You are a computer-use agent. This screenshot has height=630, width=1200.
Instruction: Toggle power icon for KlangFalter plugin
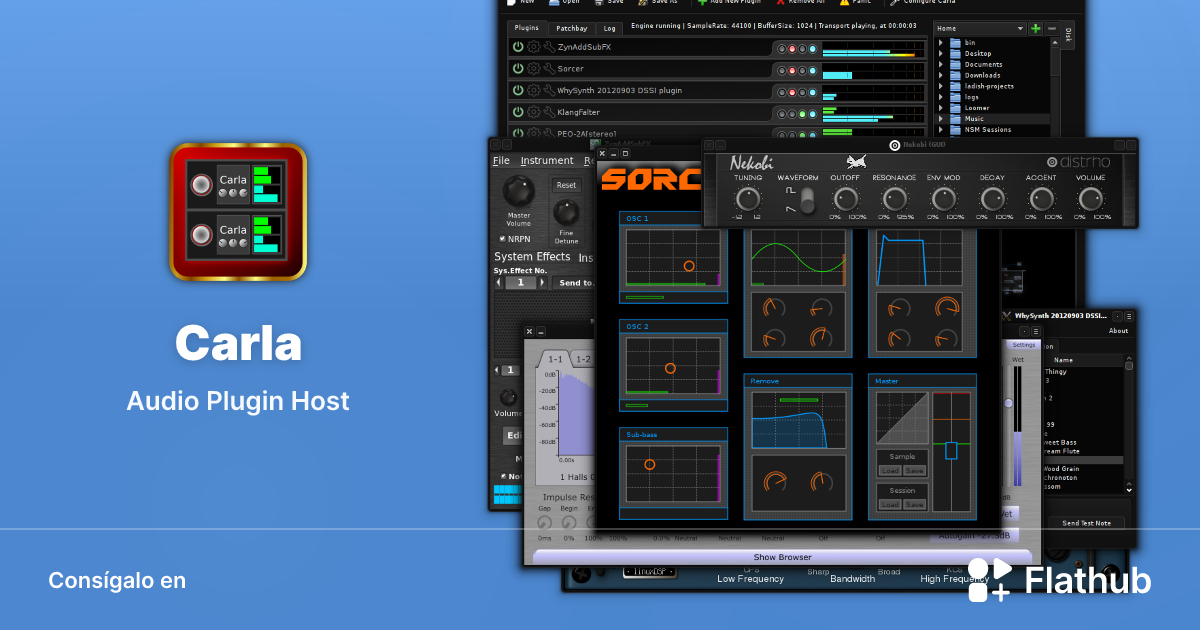coord(518,113)
